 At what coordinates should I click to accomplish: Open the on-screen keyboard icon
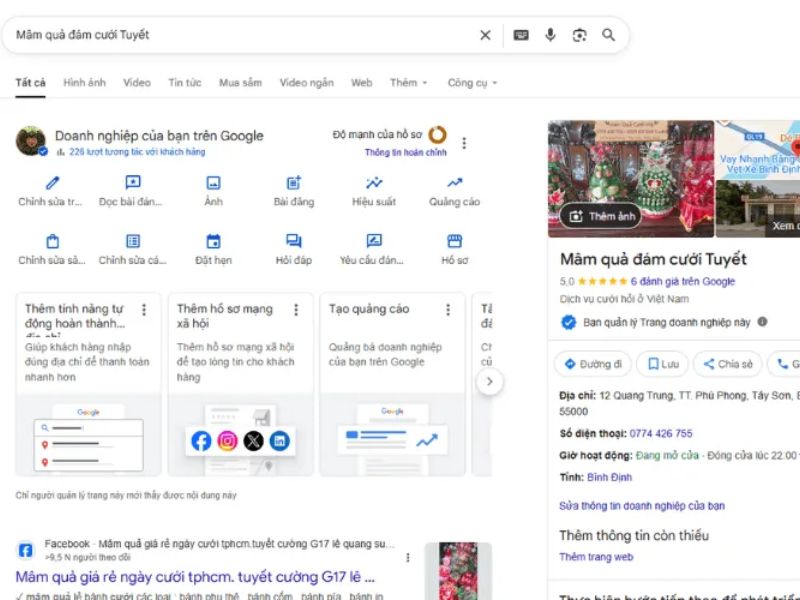tap(521, 35)
